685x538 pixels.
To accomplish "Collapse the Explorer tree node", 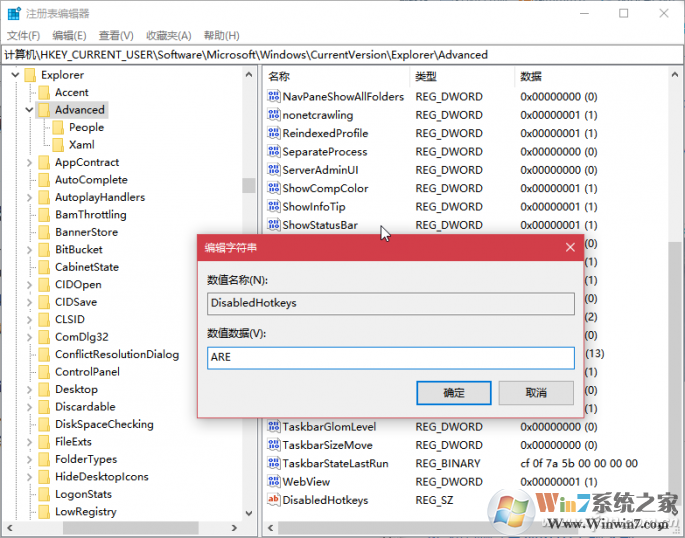I will [x=15, y=75].
